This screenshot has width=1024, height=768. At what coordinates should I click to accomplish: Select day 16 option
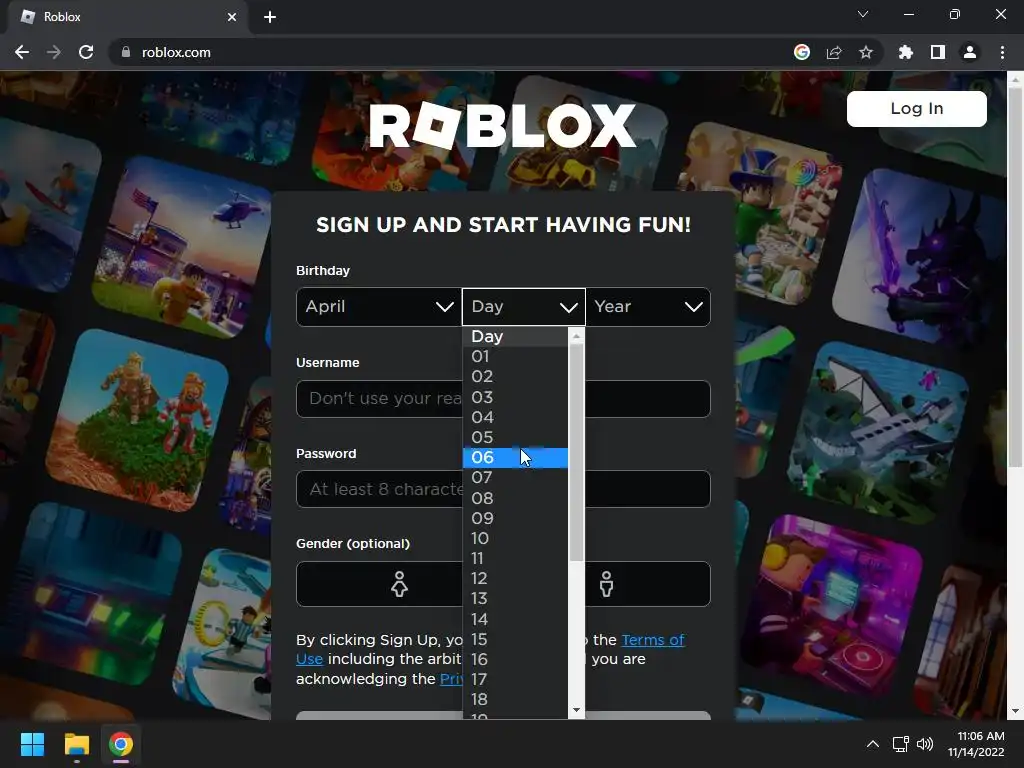(x=515, y=660)
